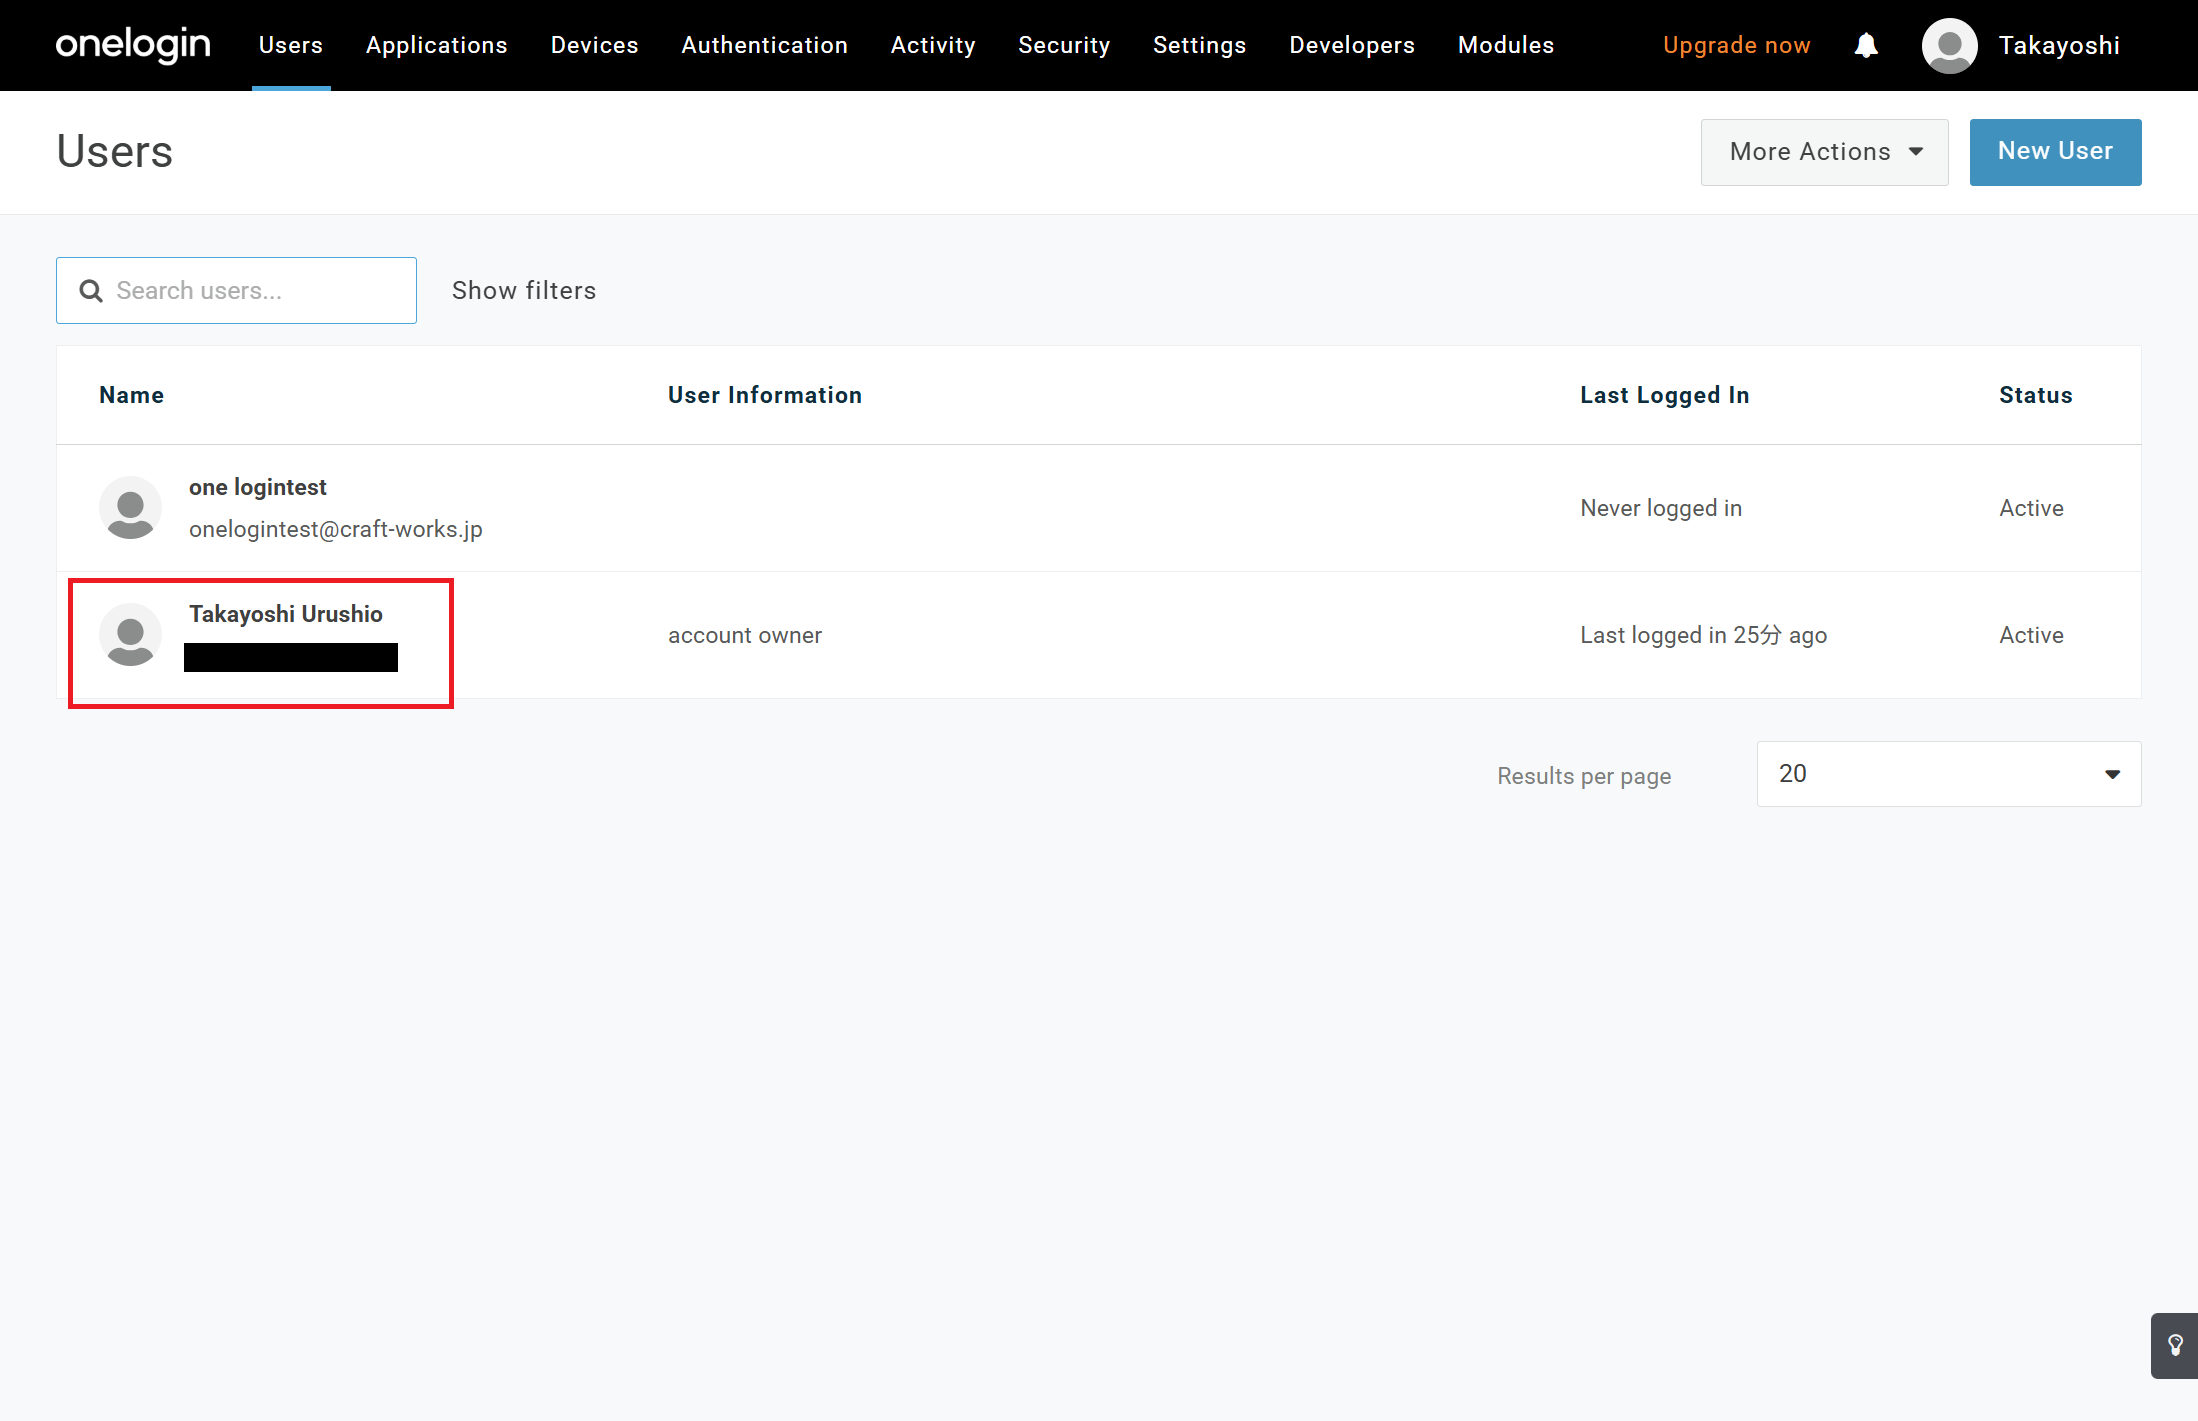Open the Security menu
Viewport: 2198px width, 1421px height.
1064,46
